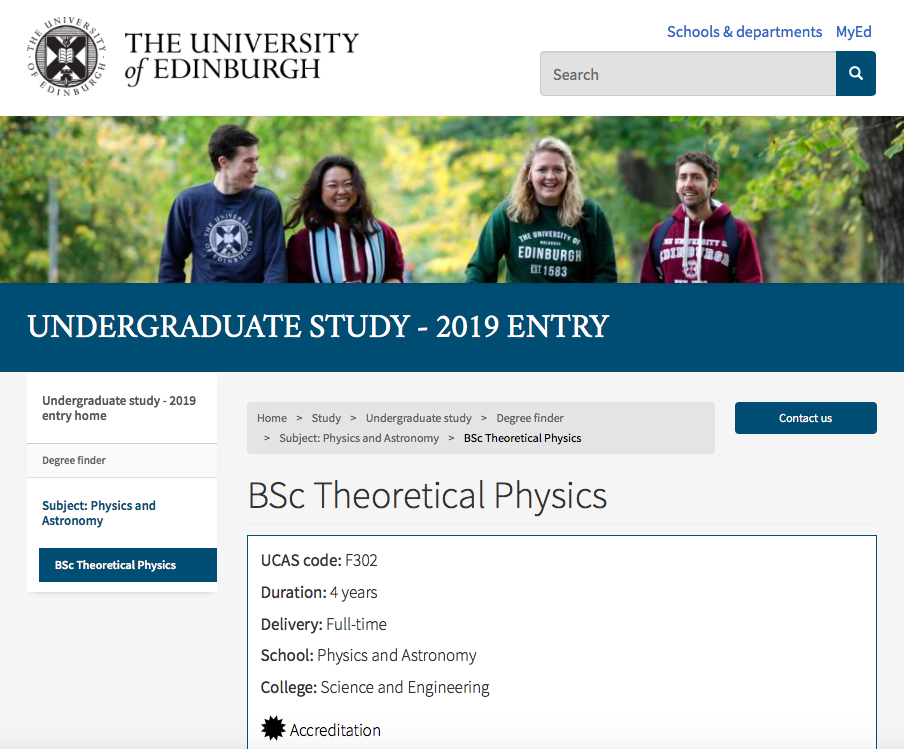
Task: Click BSc Theoretical Physics breadcrumb text
Action: pyautogui.click(x=522, y=438)
